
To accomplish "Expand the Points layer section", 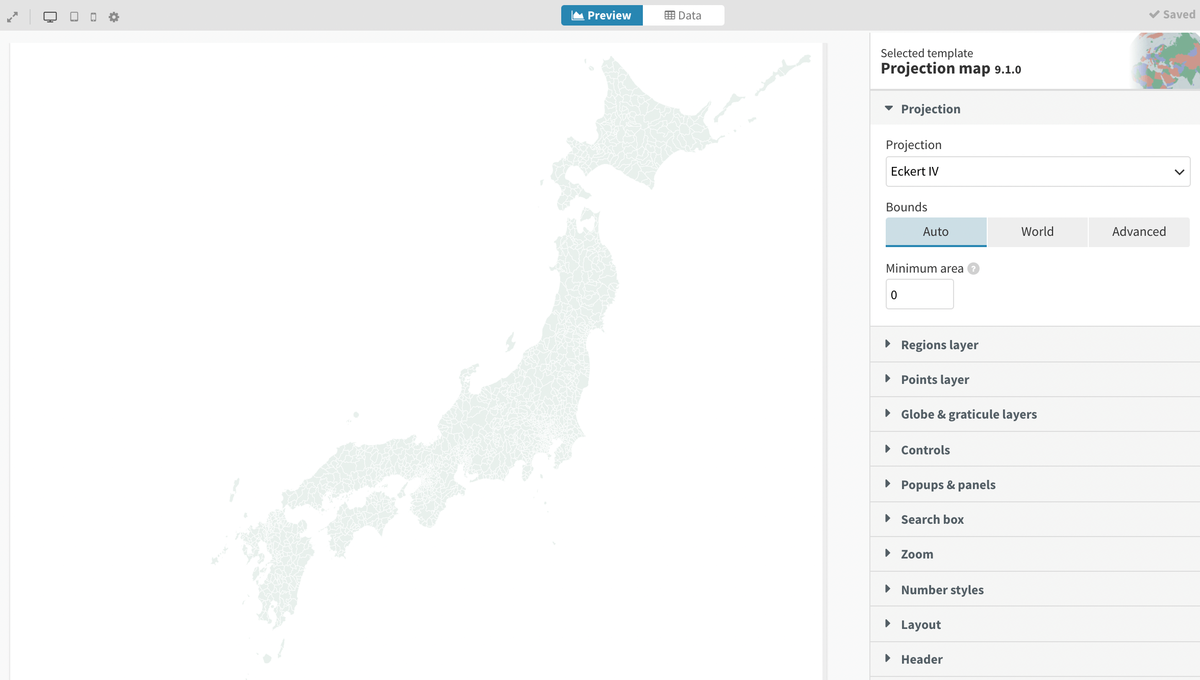I will pyautogui.click(x=1035, y=380).
